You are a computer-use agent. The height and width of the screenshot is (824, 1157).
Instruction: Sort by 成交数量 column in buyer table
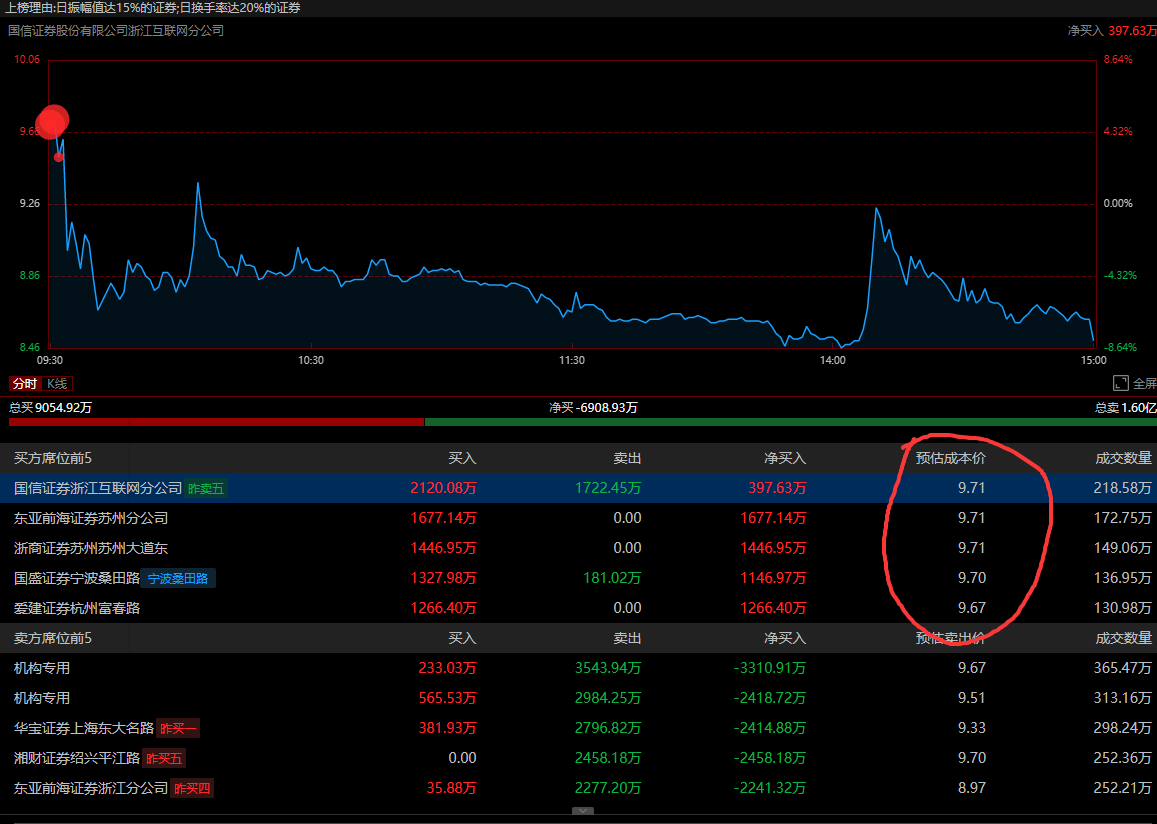pyautogui.click(x=1123, y=458)
